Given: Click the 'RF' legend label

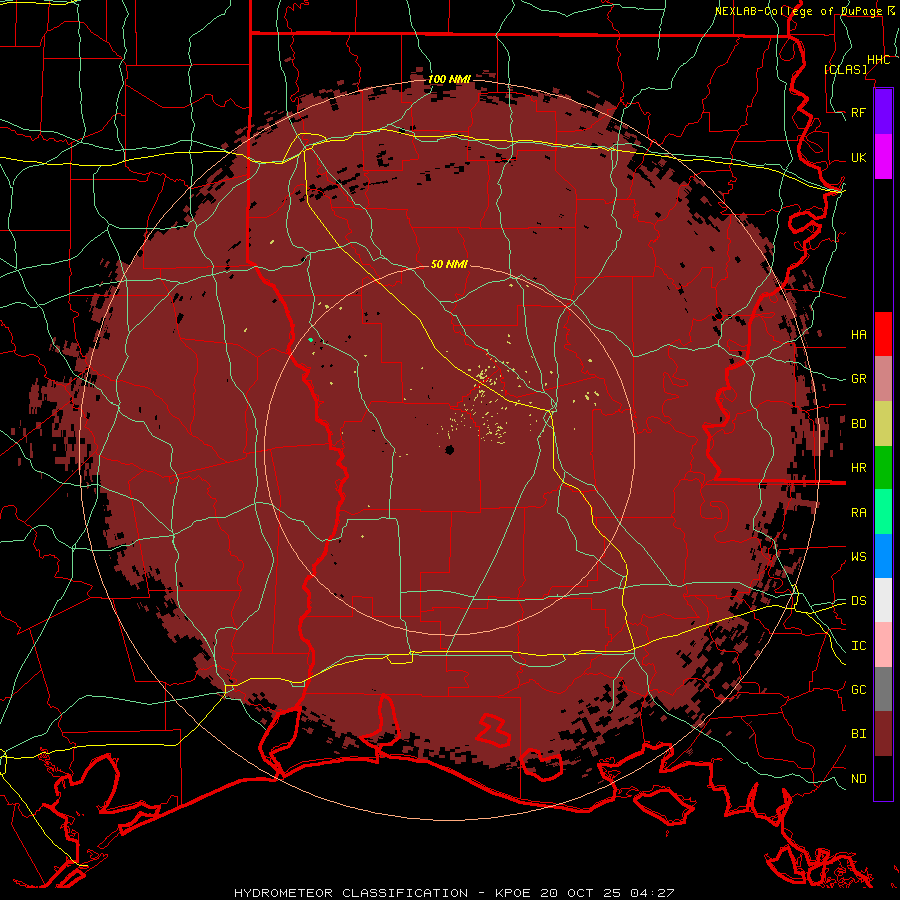Looking at the screenshot, I should 859,112.
